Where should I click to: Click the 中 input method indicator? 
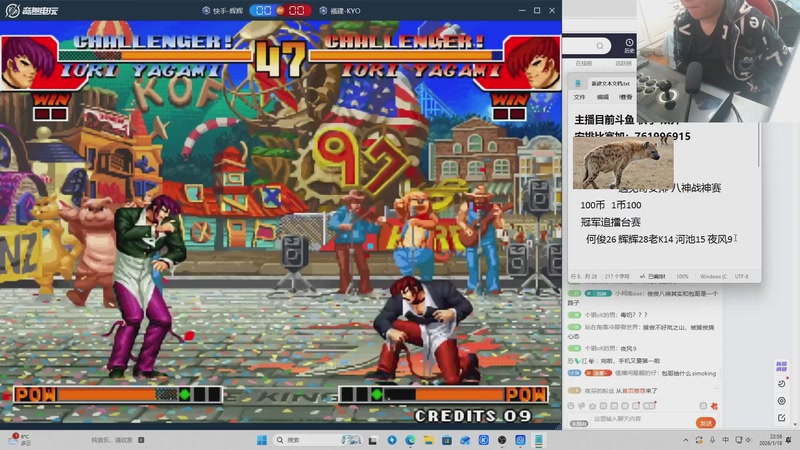coord(725,440)
